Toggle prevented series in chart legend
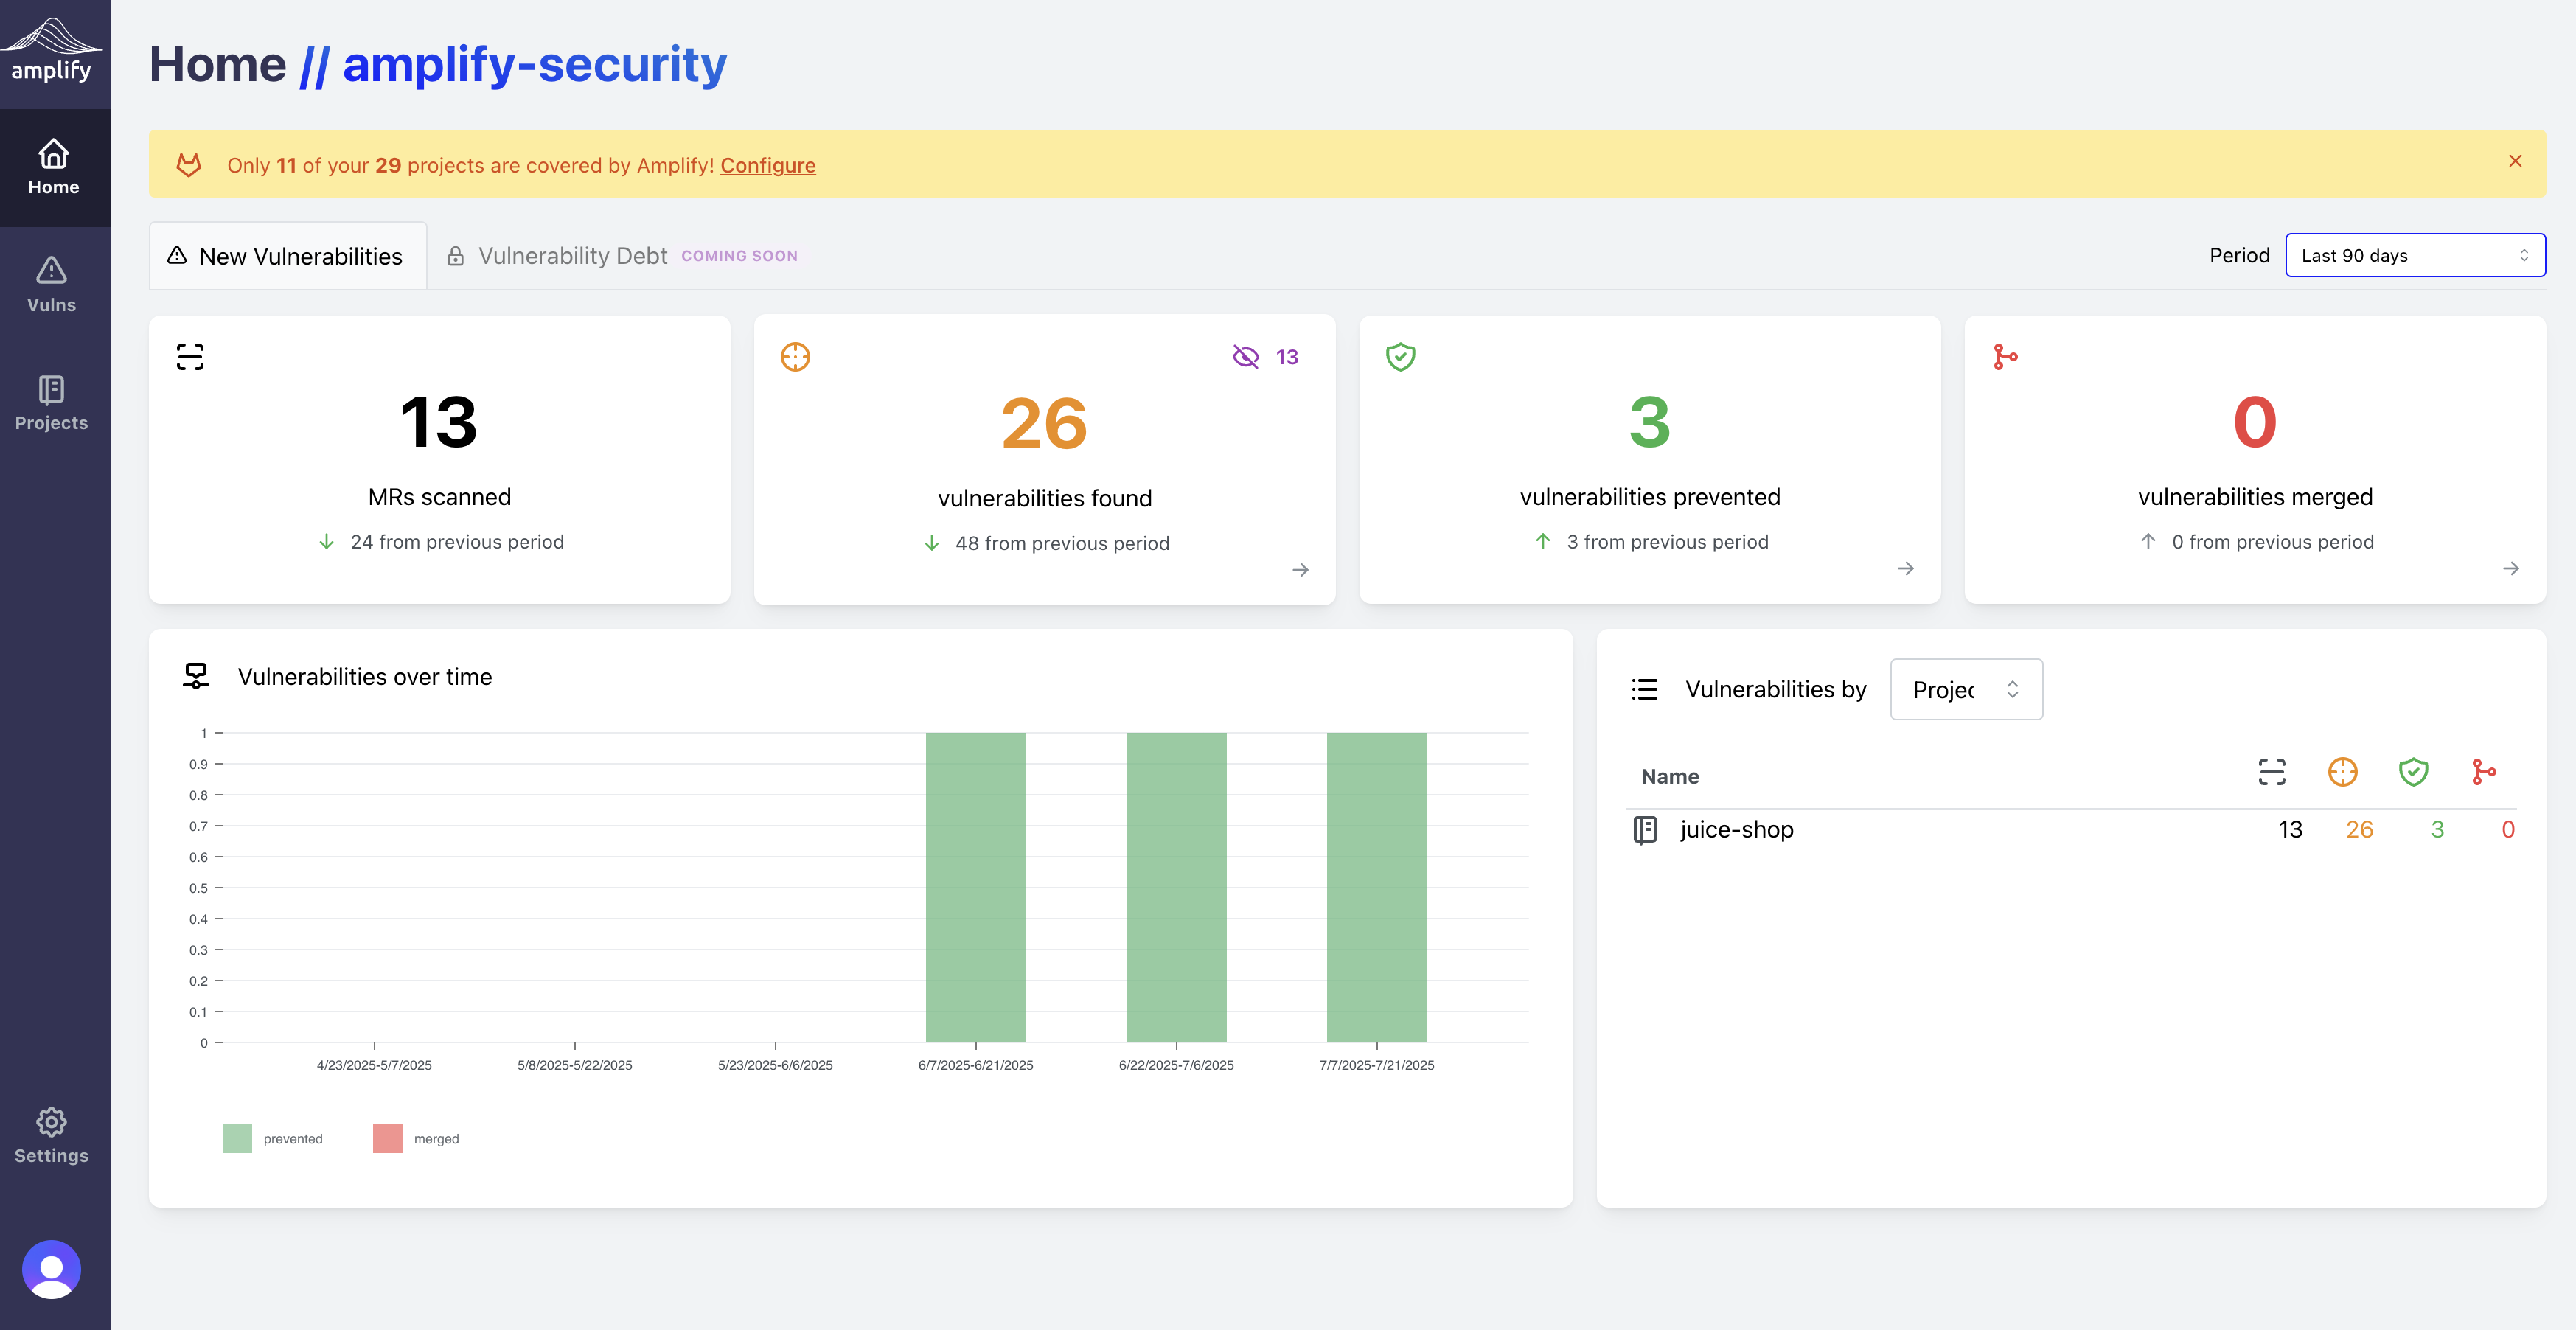Image resolution: width=2576 pixels, height=1330 pixels. [x=272, y=1138]
